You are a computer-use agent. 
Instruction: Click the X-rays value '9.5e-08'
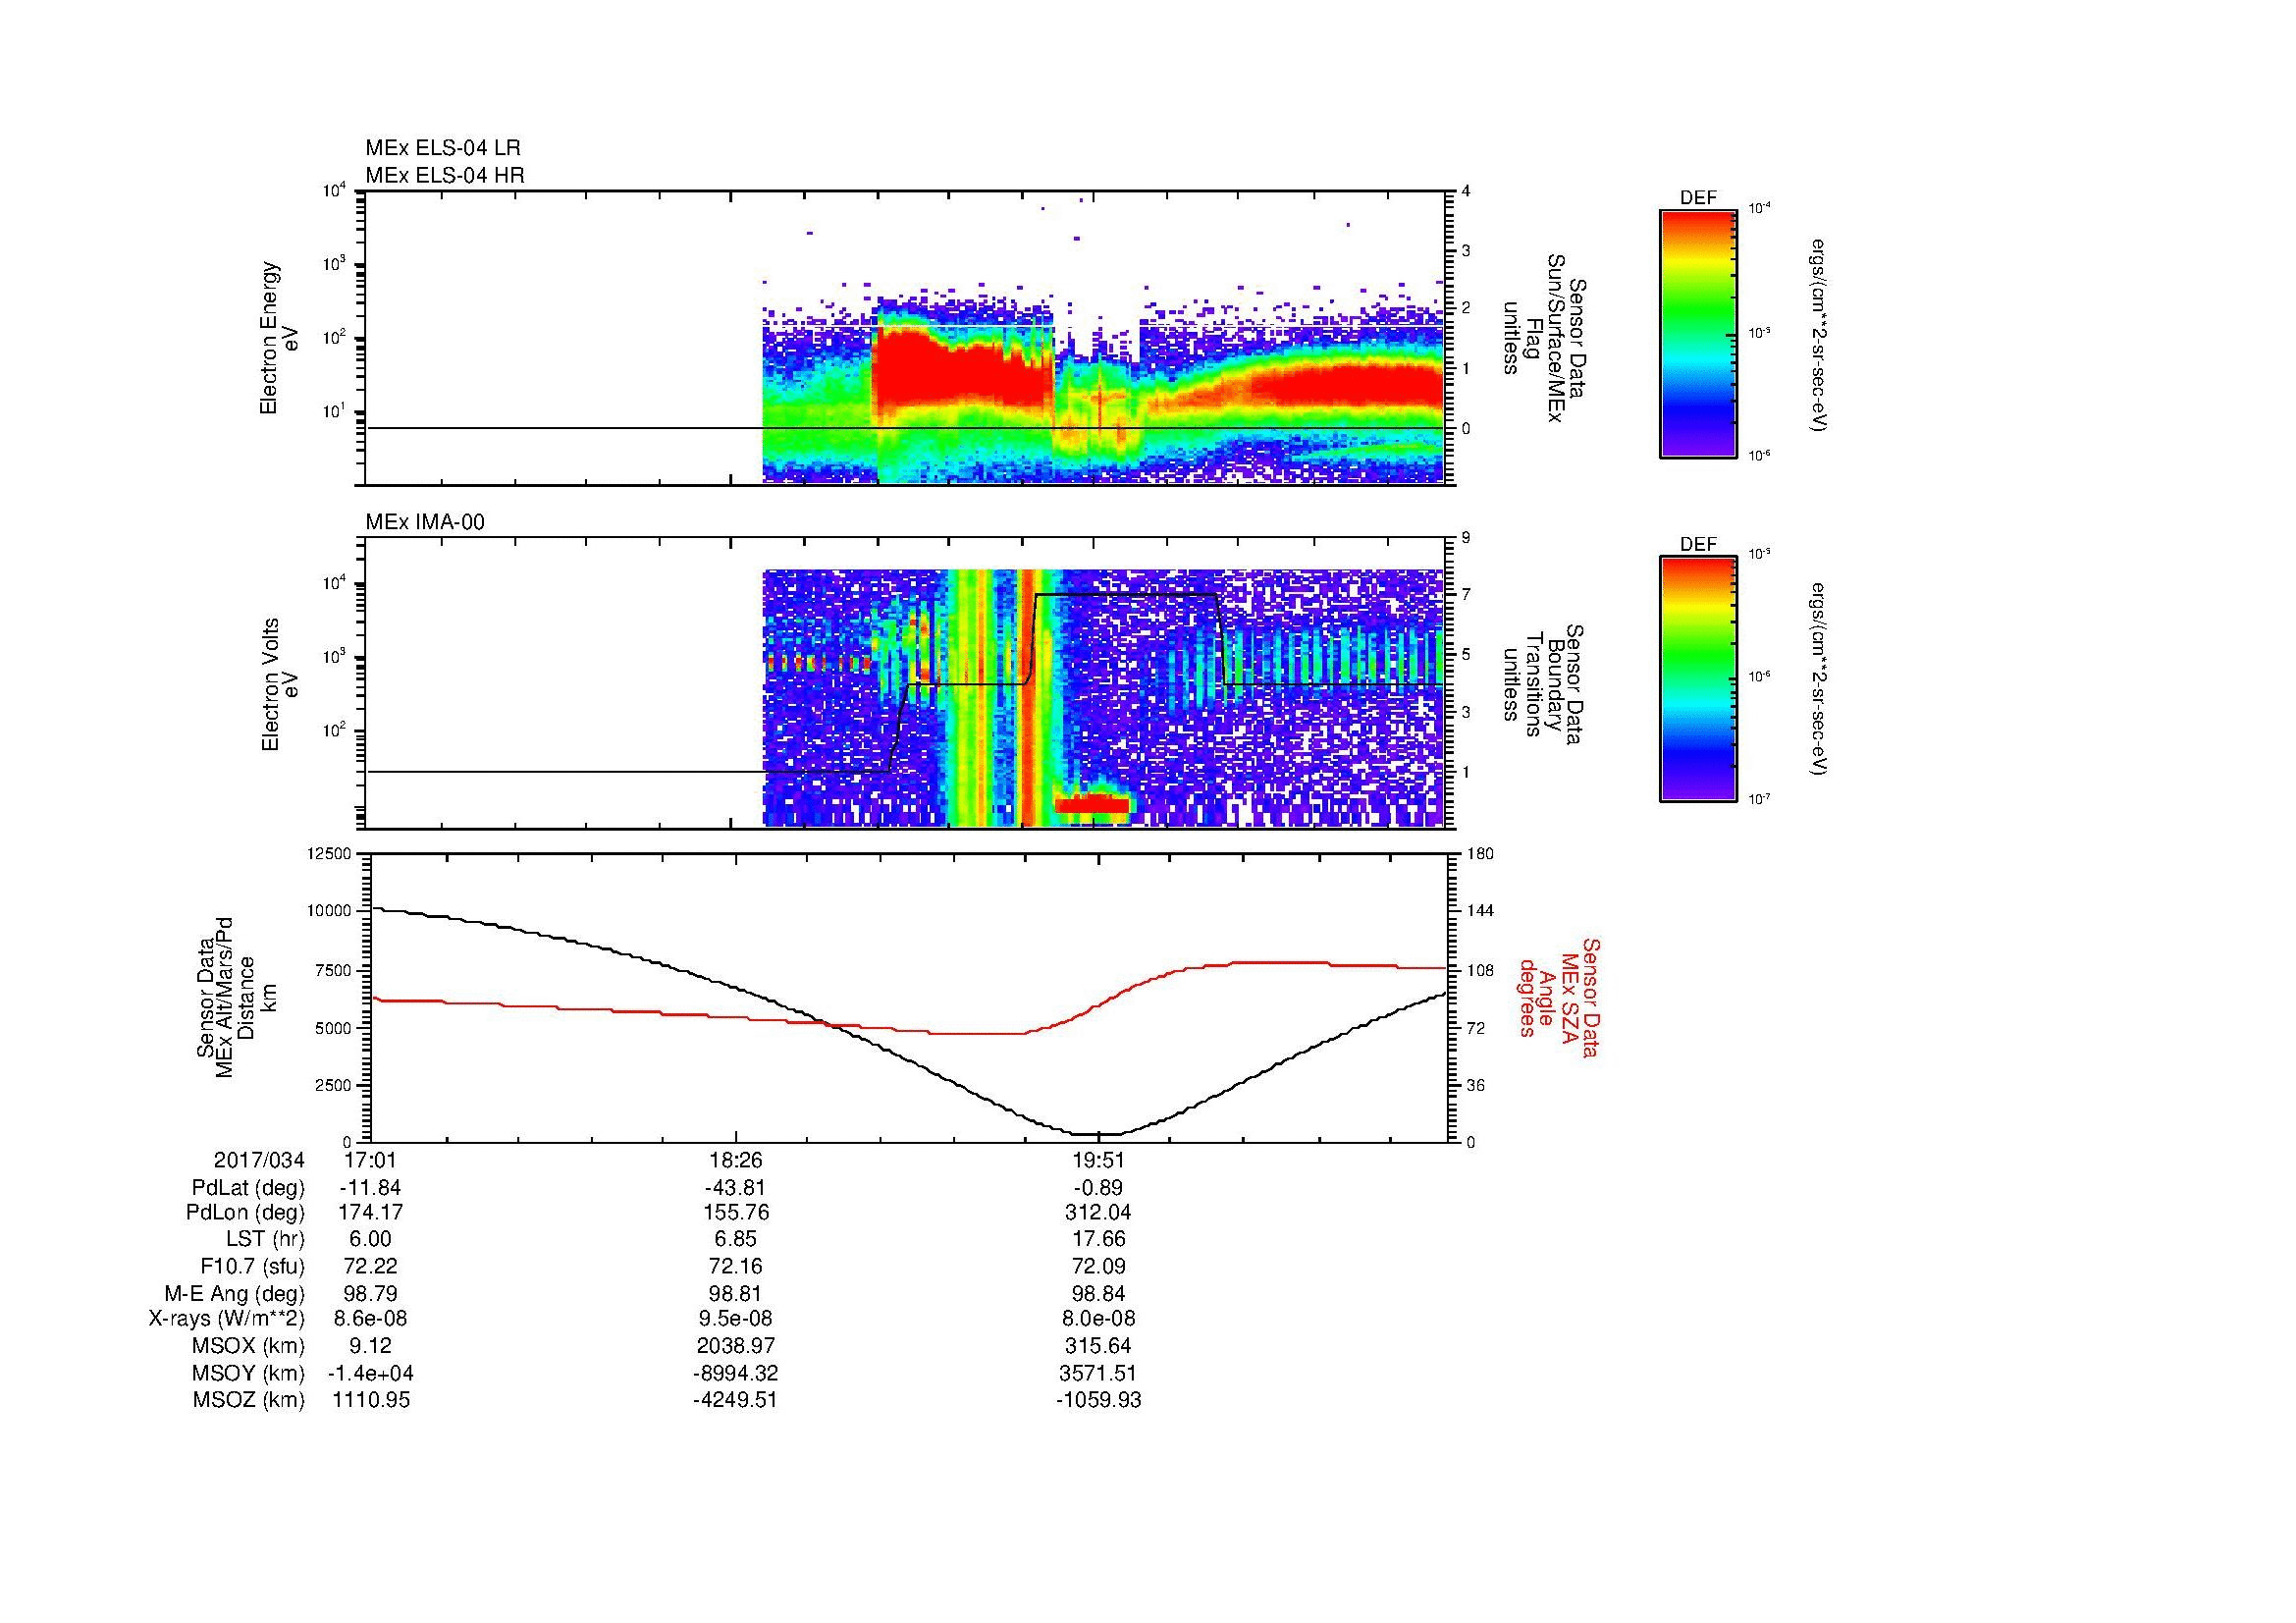pyautogui.click(x=735, y=1319)
